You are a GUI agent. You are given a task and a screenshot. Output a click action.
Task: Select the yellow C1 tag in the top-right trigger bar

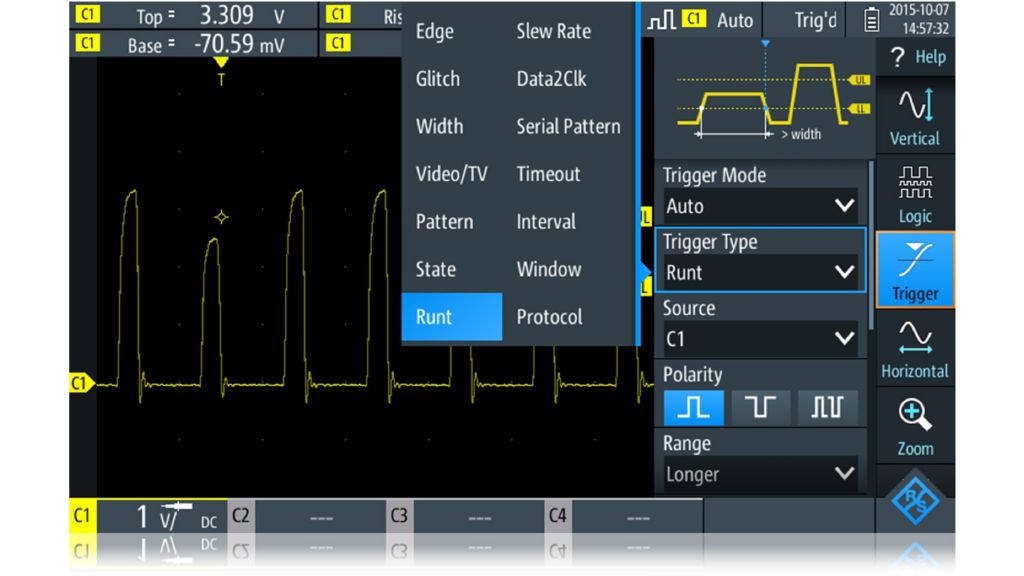pos(694,20)
